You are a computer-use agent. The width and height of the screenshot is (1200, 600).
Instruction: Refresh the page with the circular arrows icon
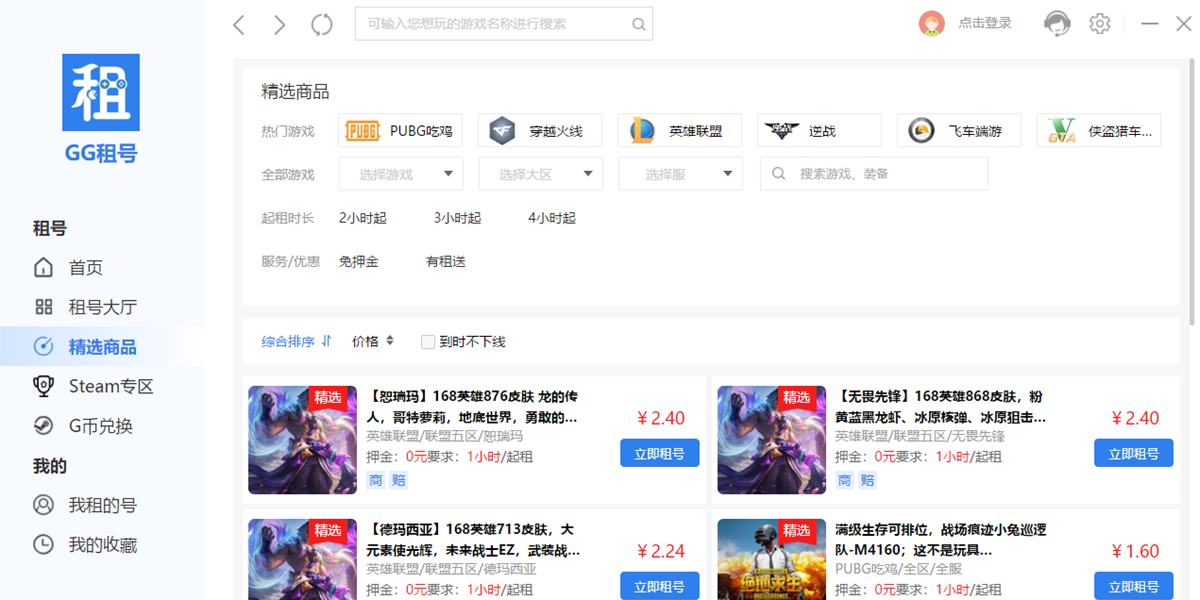click(322, 25)
